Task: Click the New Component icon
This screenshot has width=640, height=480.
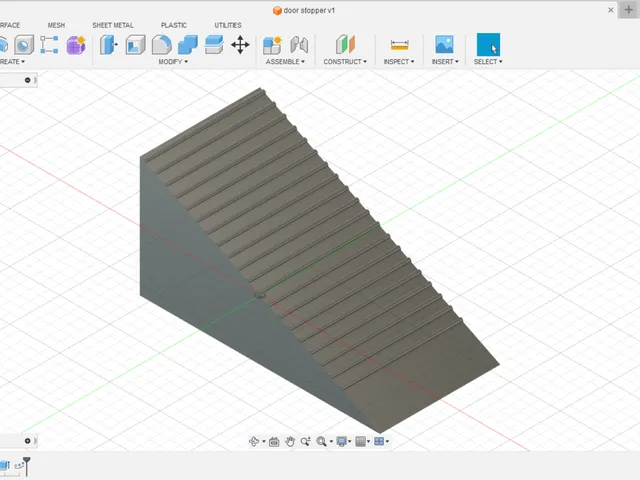Action: [272, 45]
